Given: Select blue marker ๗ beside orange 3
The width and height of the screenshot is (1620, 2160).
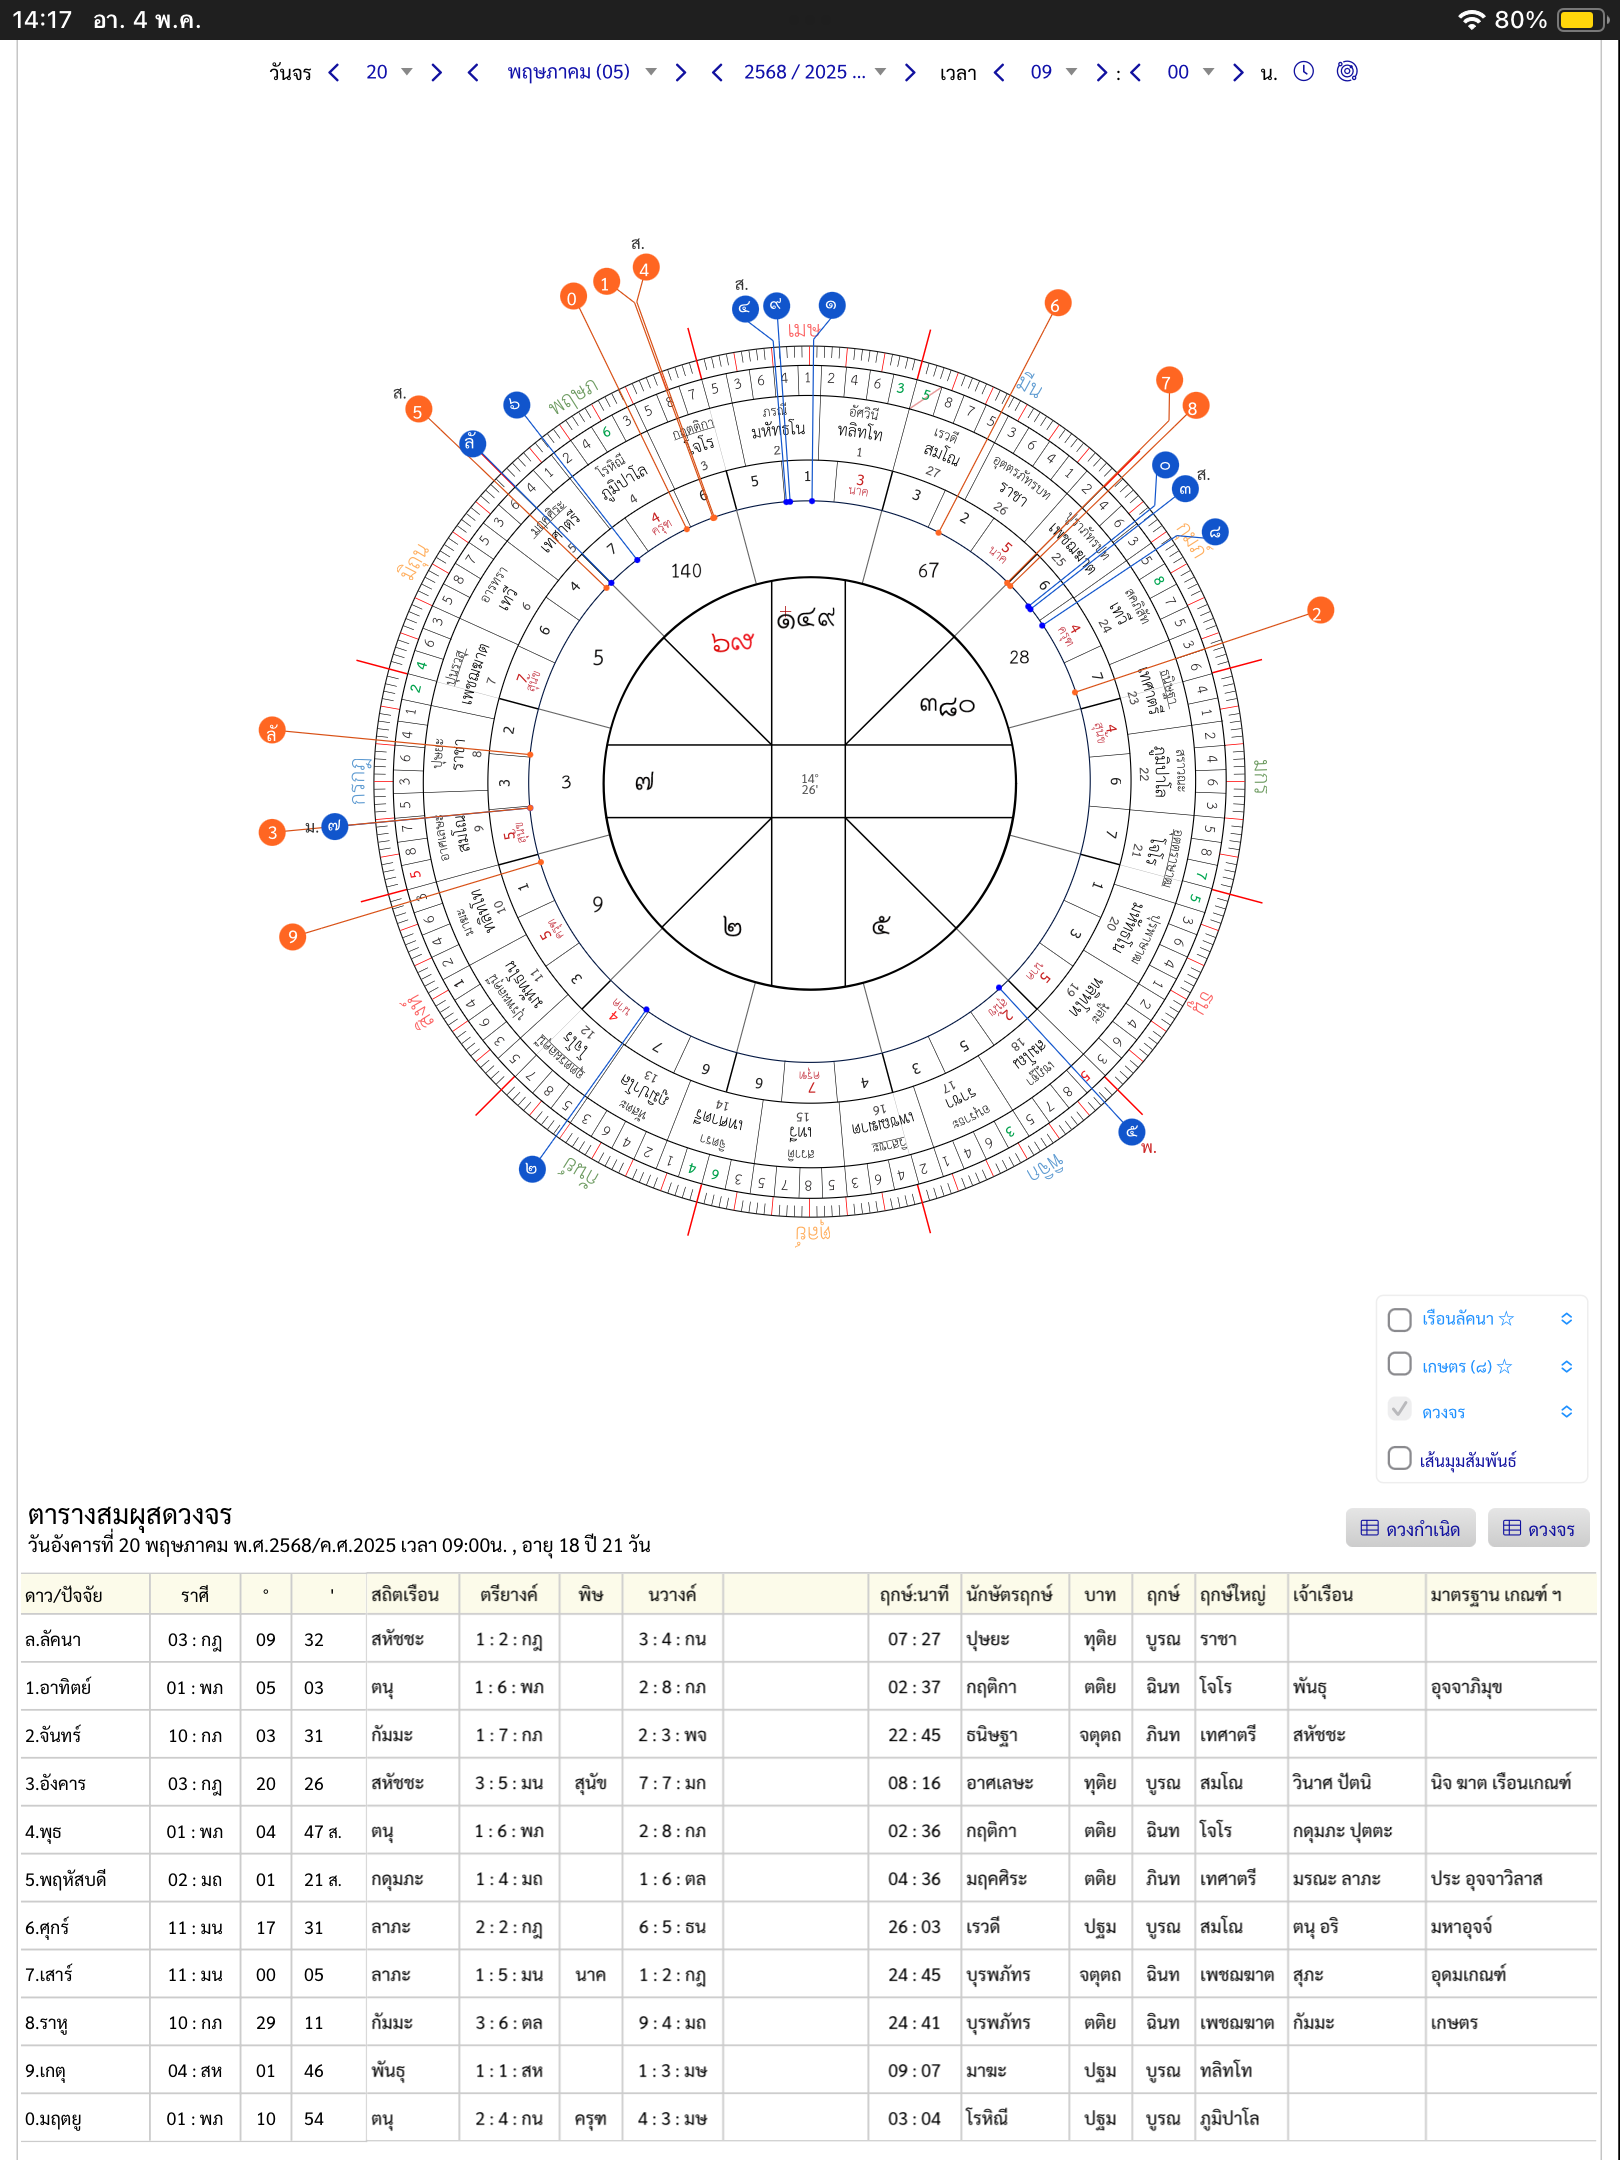Looking at the screenshot, I should (x=335, y=826).
